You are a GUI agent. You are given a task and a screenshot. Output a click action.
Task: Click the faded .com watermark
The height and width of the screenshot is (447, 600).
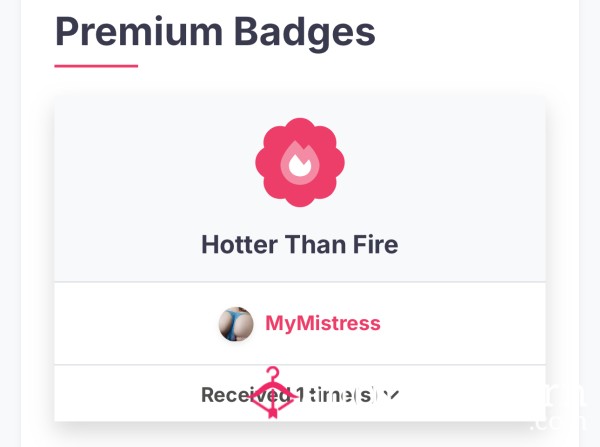point(558,423)
